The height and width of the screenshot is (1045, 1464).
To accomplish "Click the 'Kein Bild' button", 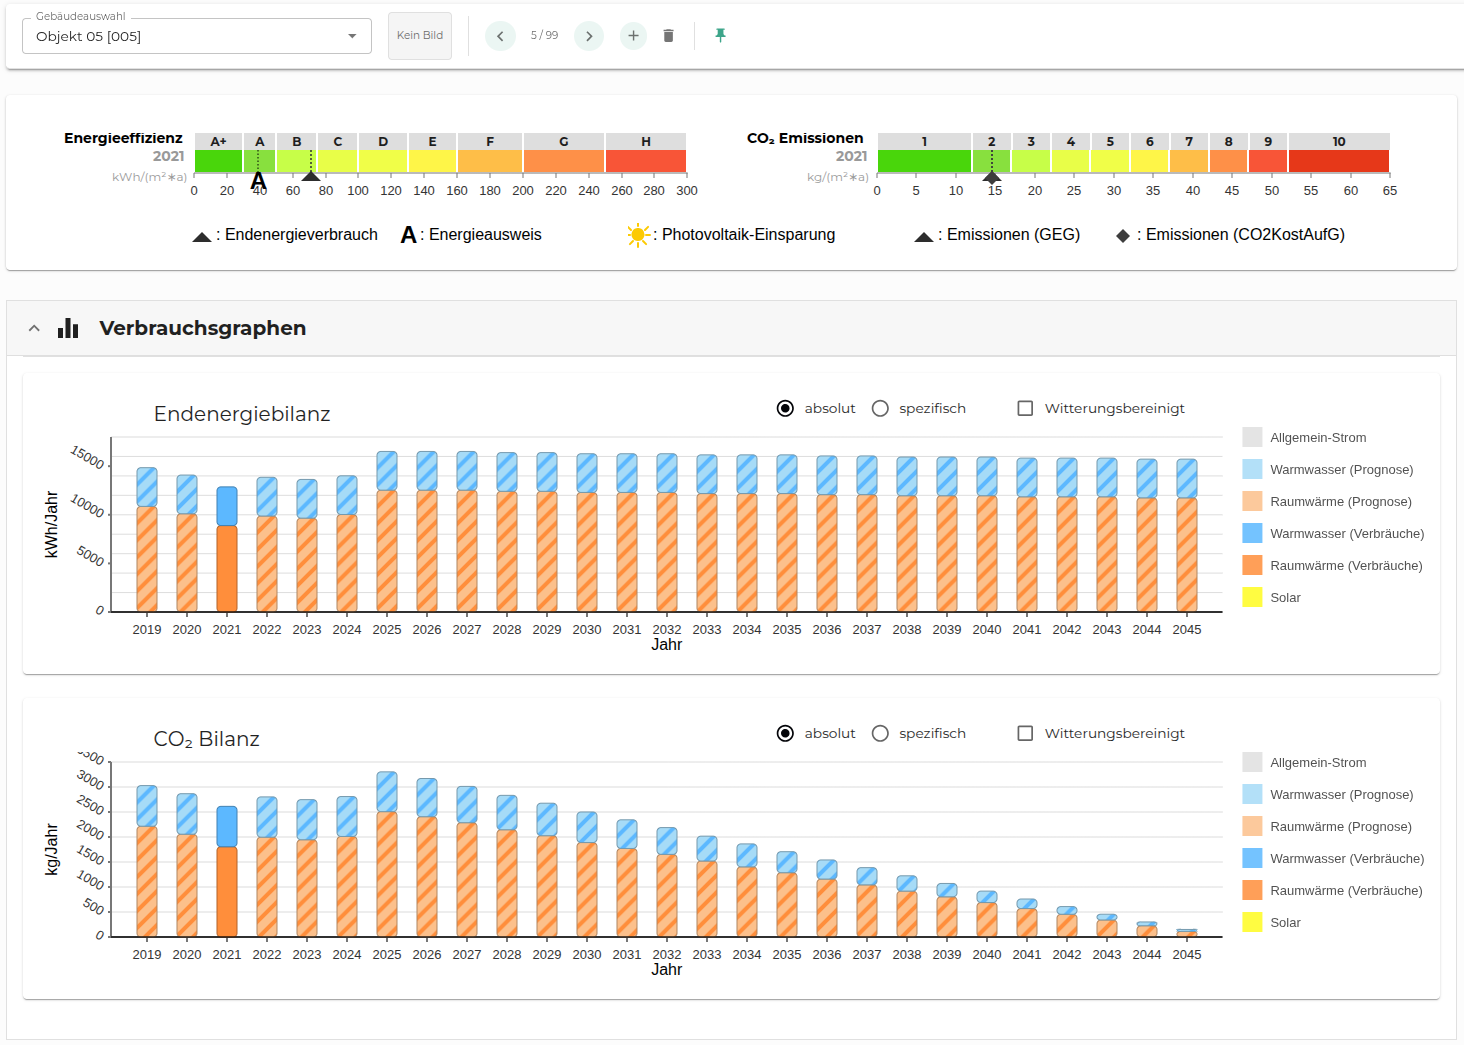I will pos(420,36).
